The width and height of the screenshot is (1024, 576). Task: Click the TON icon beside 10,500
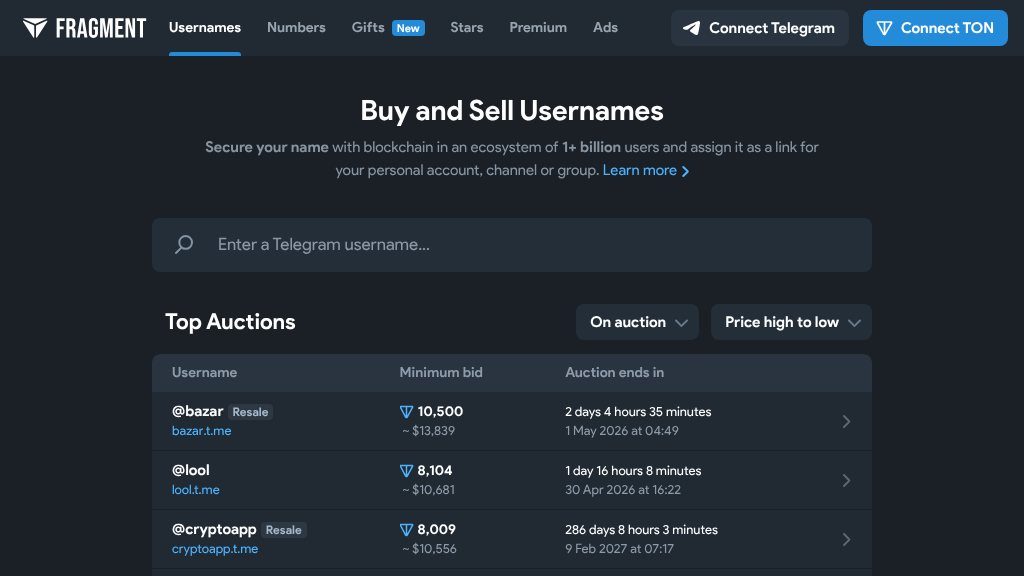pyautogui.click(x=406, y=411)
